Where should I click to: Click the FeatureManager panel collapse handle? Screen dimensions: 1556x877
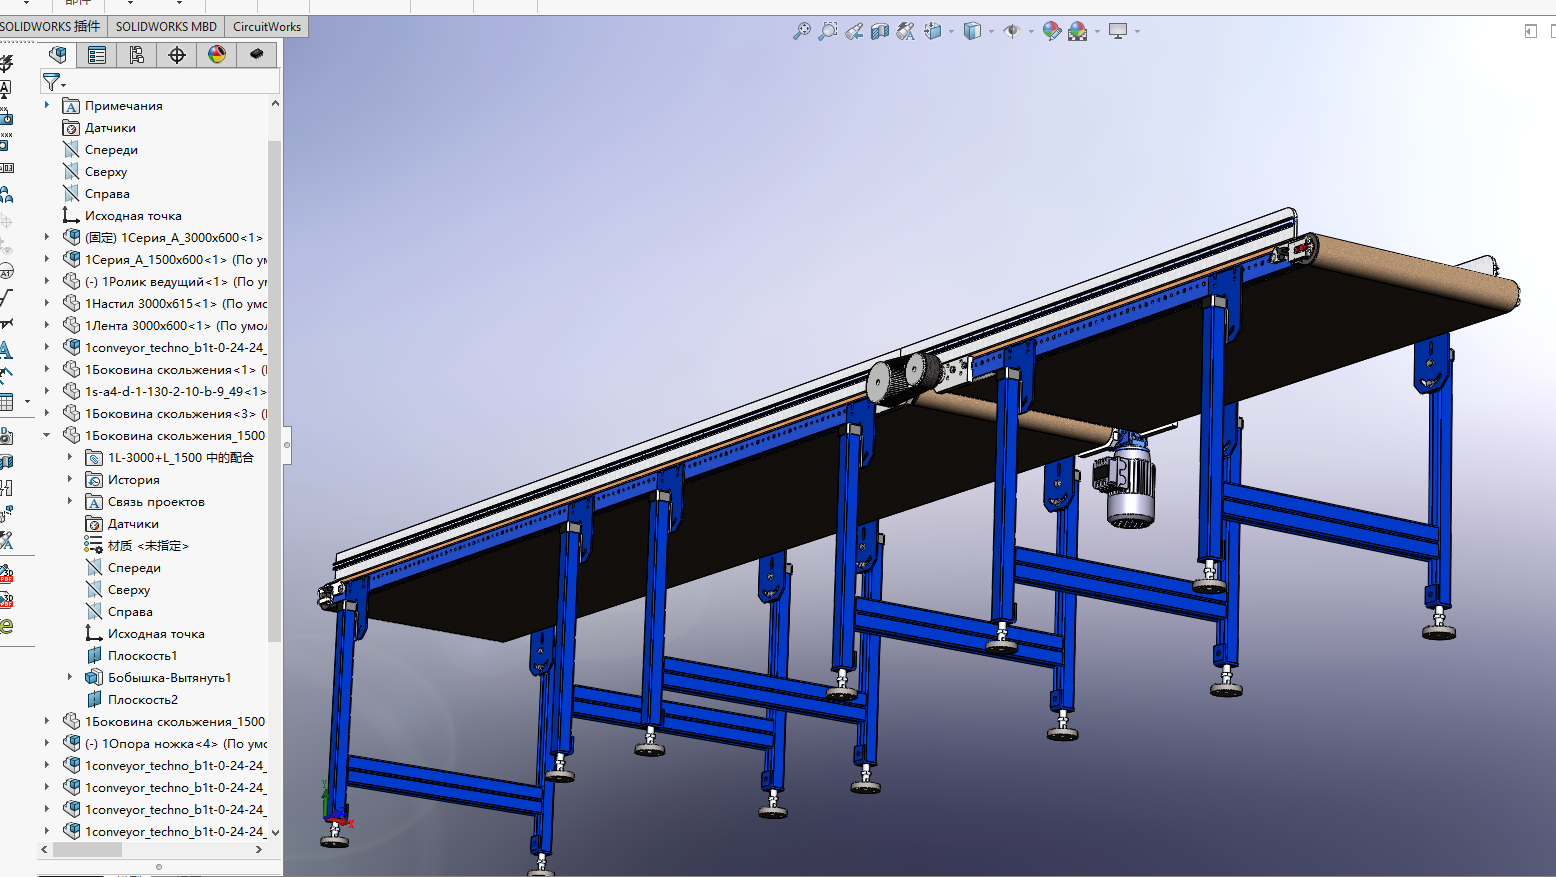coord(287,445)
